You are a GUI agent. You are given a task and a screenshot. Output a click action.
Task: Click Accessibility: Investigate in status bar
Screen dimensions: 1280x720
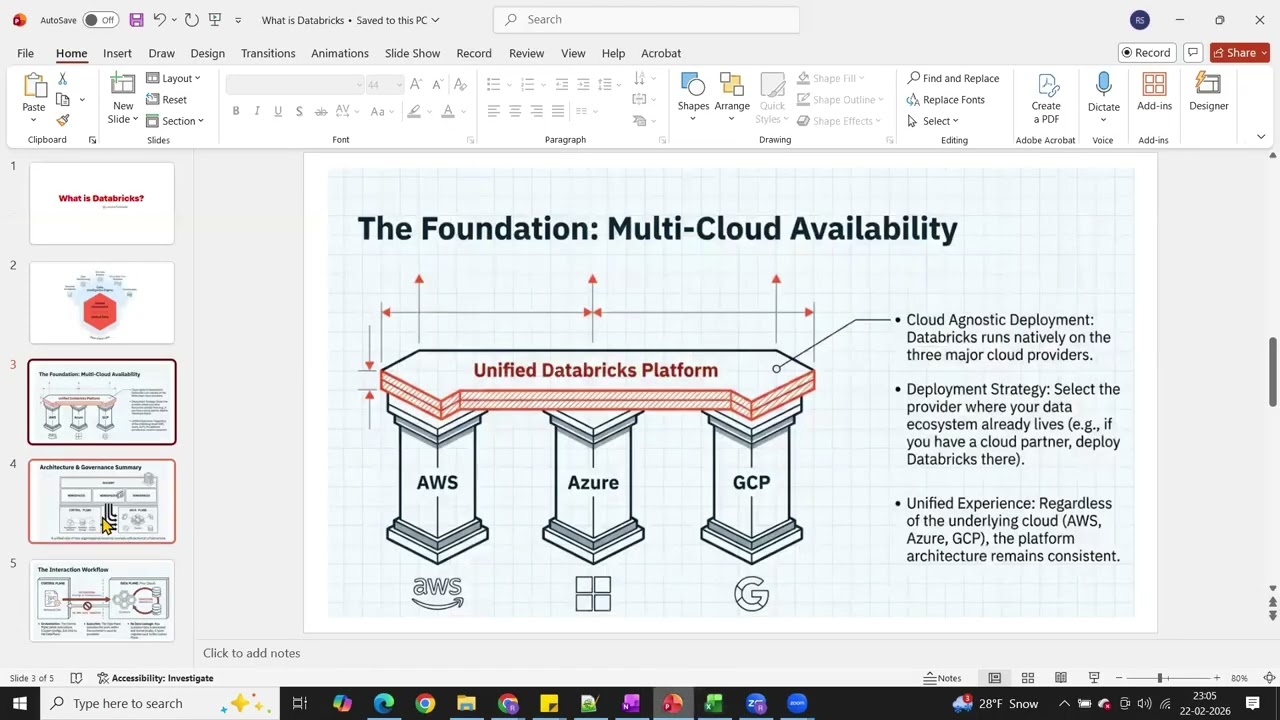[154, 678]
